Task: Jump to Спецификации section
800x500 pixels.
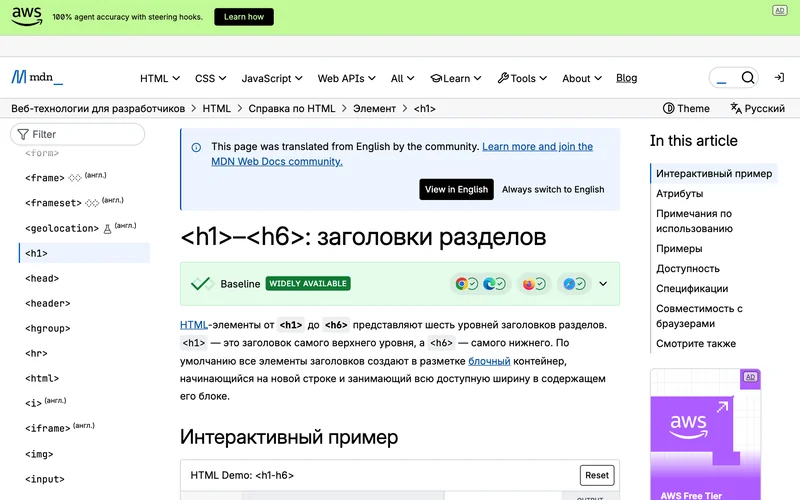Action: coord(692,288)
